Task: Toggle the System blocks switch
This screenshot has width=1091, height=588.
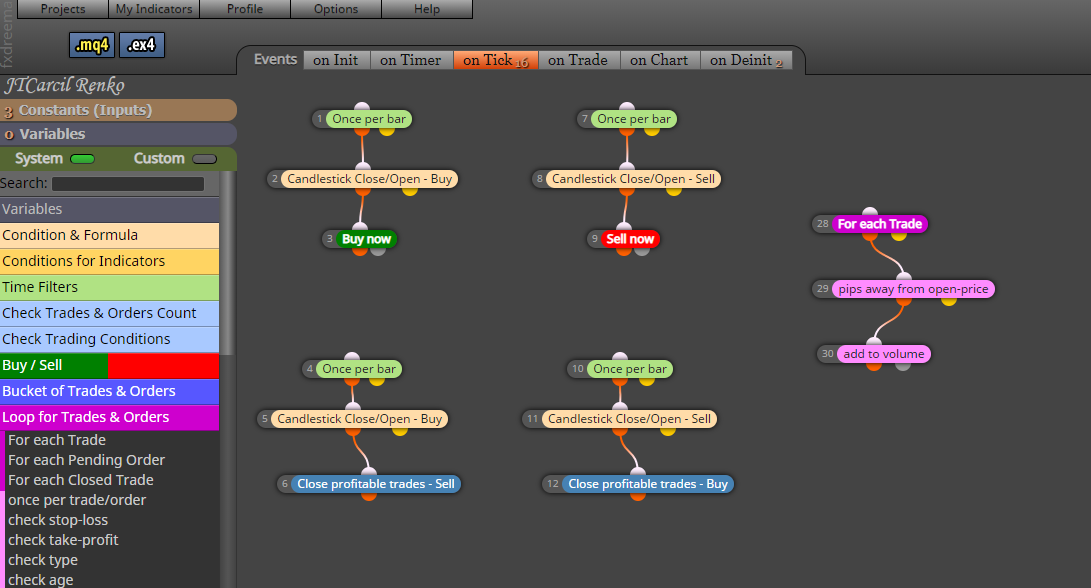Action: click(x=82, y=159)
